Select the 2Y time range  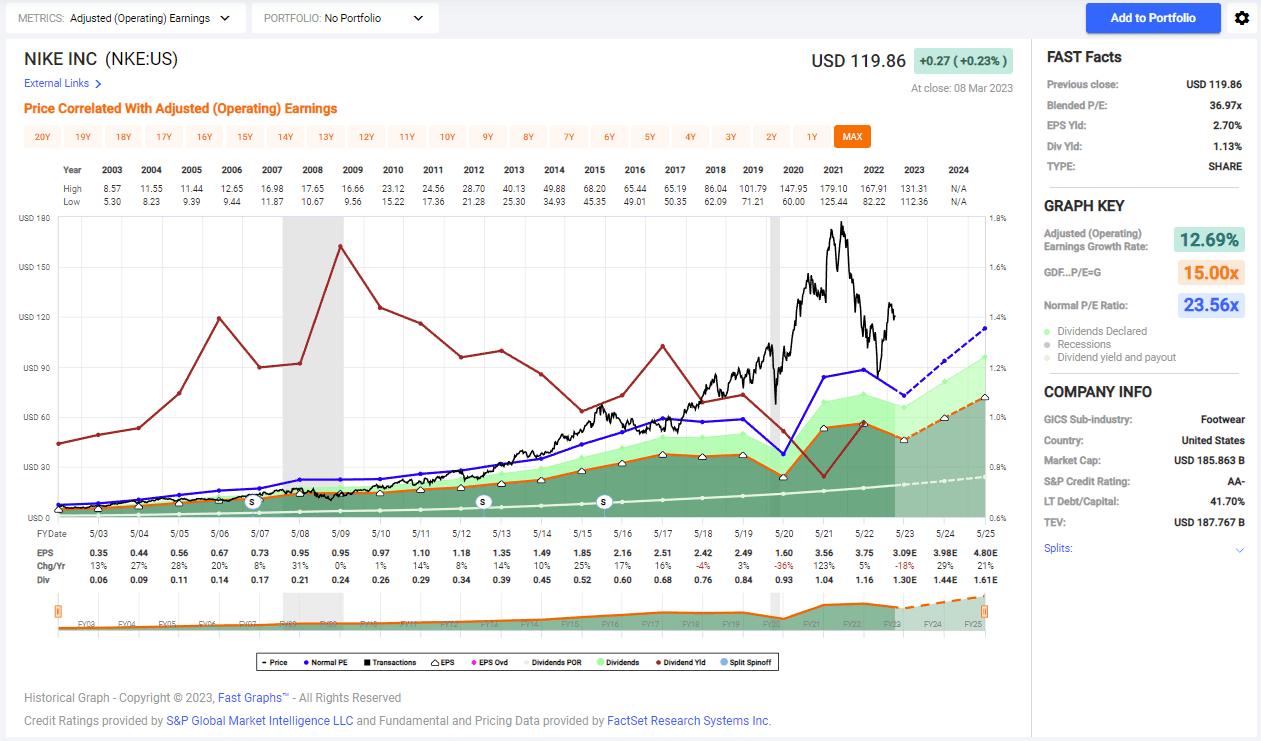[x=771, y=137]
